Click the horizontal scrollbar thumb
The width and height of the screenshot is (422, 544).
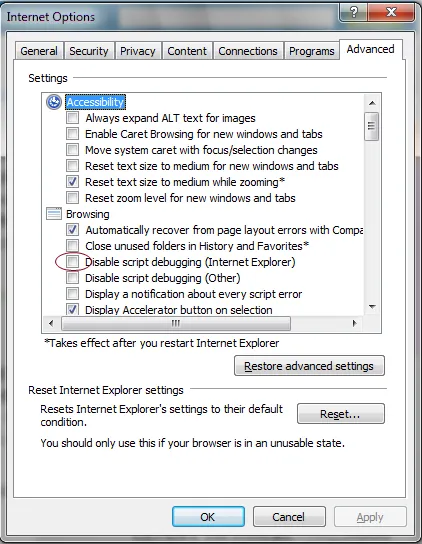[176, 323]
